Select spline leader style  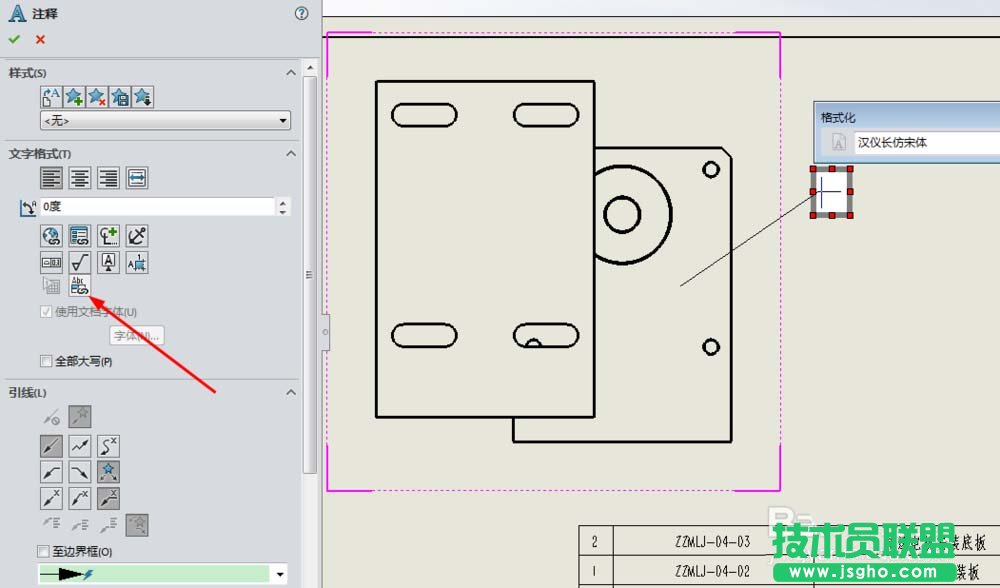[108, 446]
